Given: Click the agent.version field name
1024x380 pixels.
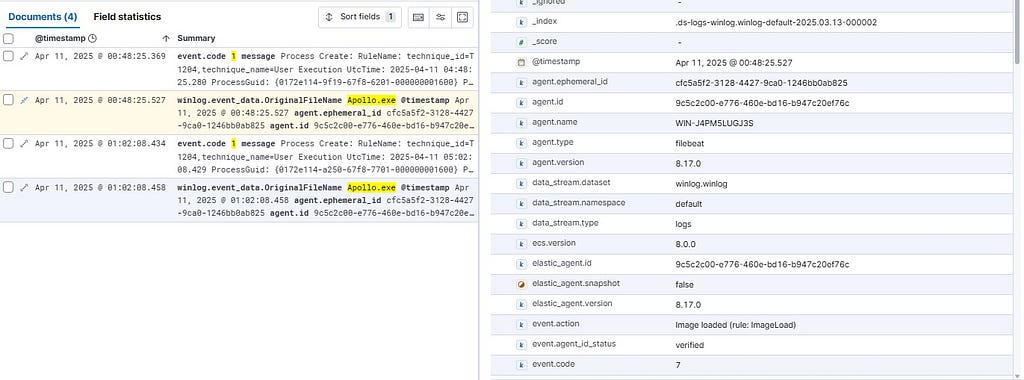Looking at the screenshot, I should click(x=558, y=163).
